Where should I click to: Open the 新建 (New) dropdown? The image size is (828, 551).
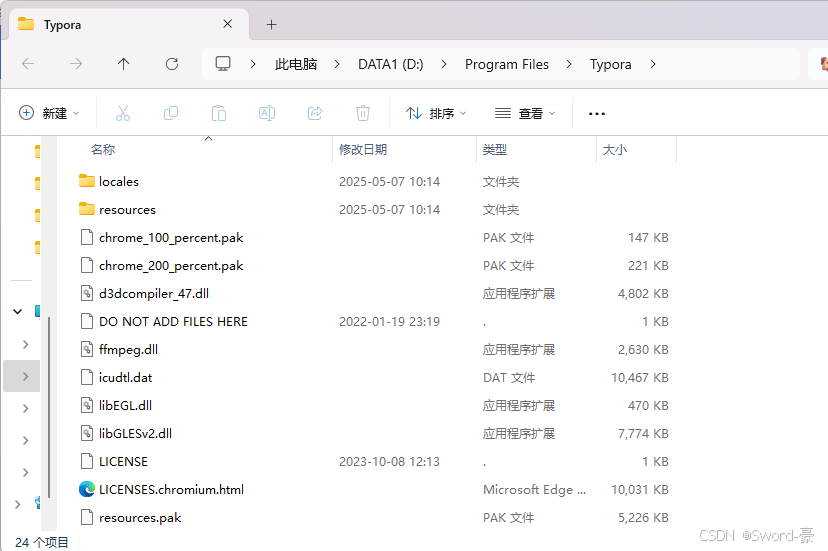49,113
